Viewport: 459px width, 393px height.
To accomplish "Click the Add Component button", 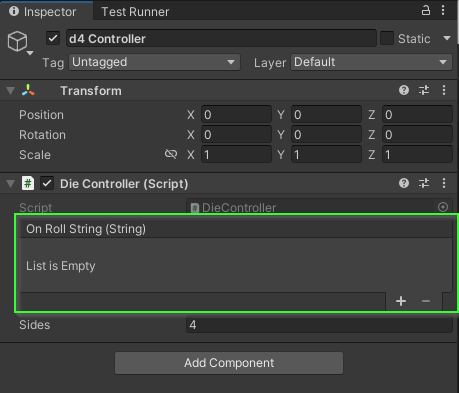I will click(x=229, y=363).
